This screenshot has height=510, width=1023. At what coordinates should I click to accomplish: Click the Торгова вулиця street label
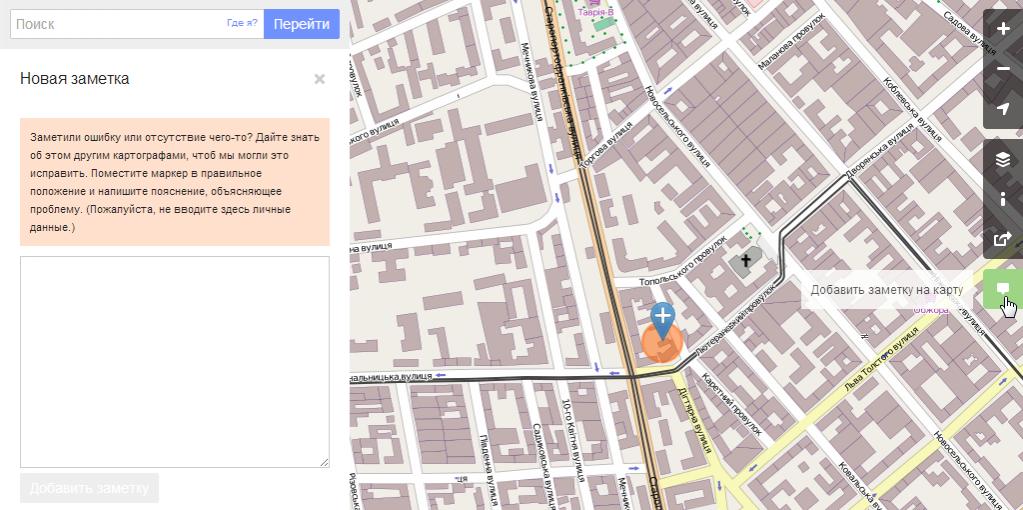pos(606,146)
